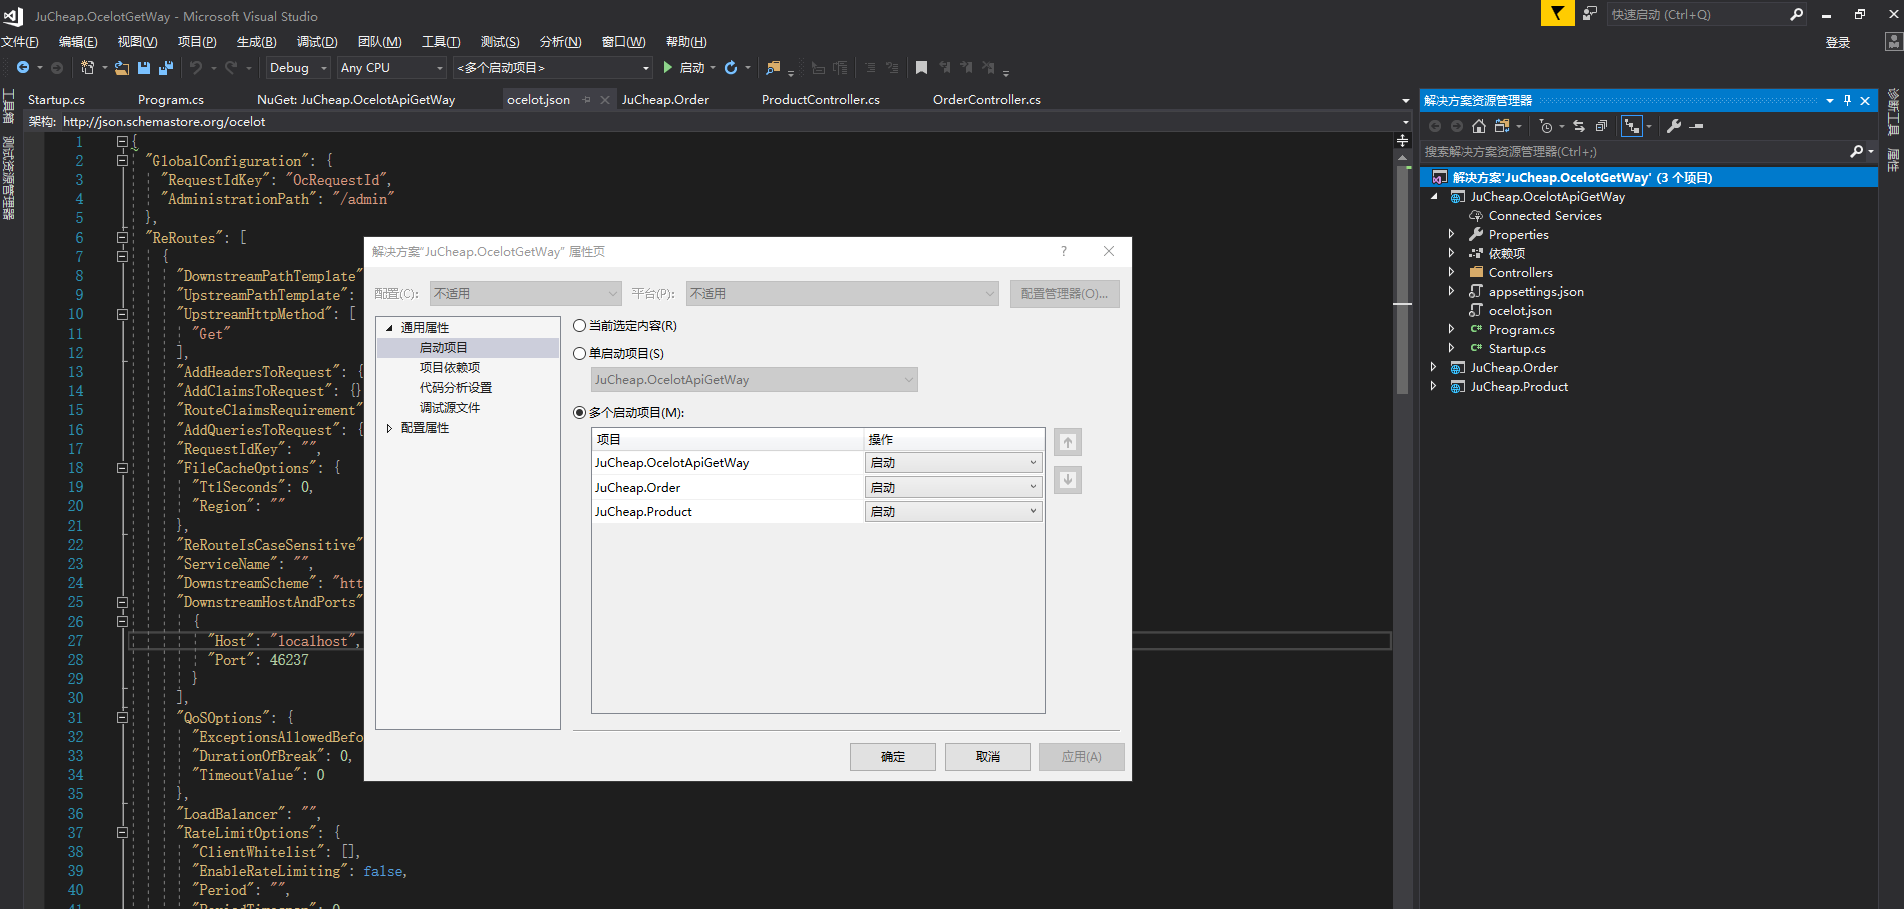Viewport: 1904px width, 909px height.
Task: Click the green Start debugging play icon
Action: (668, 68)
